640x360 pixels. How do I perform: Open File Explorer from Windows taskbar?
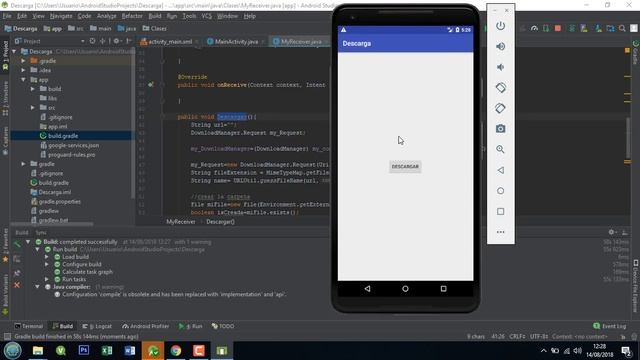tap(38, 351)
